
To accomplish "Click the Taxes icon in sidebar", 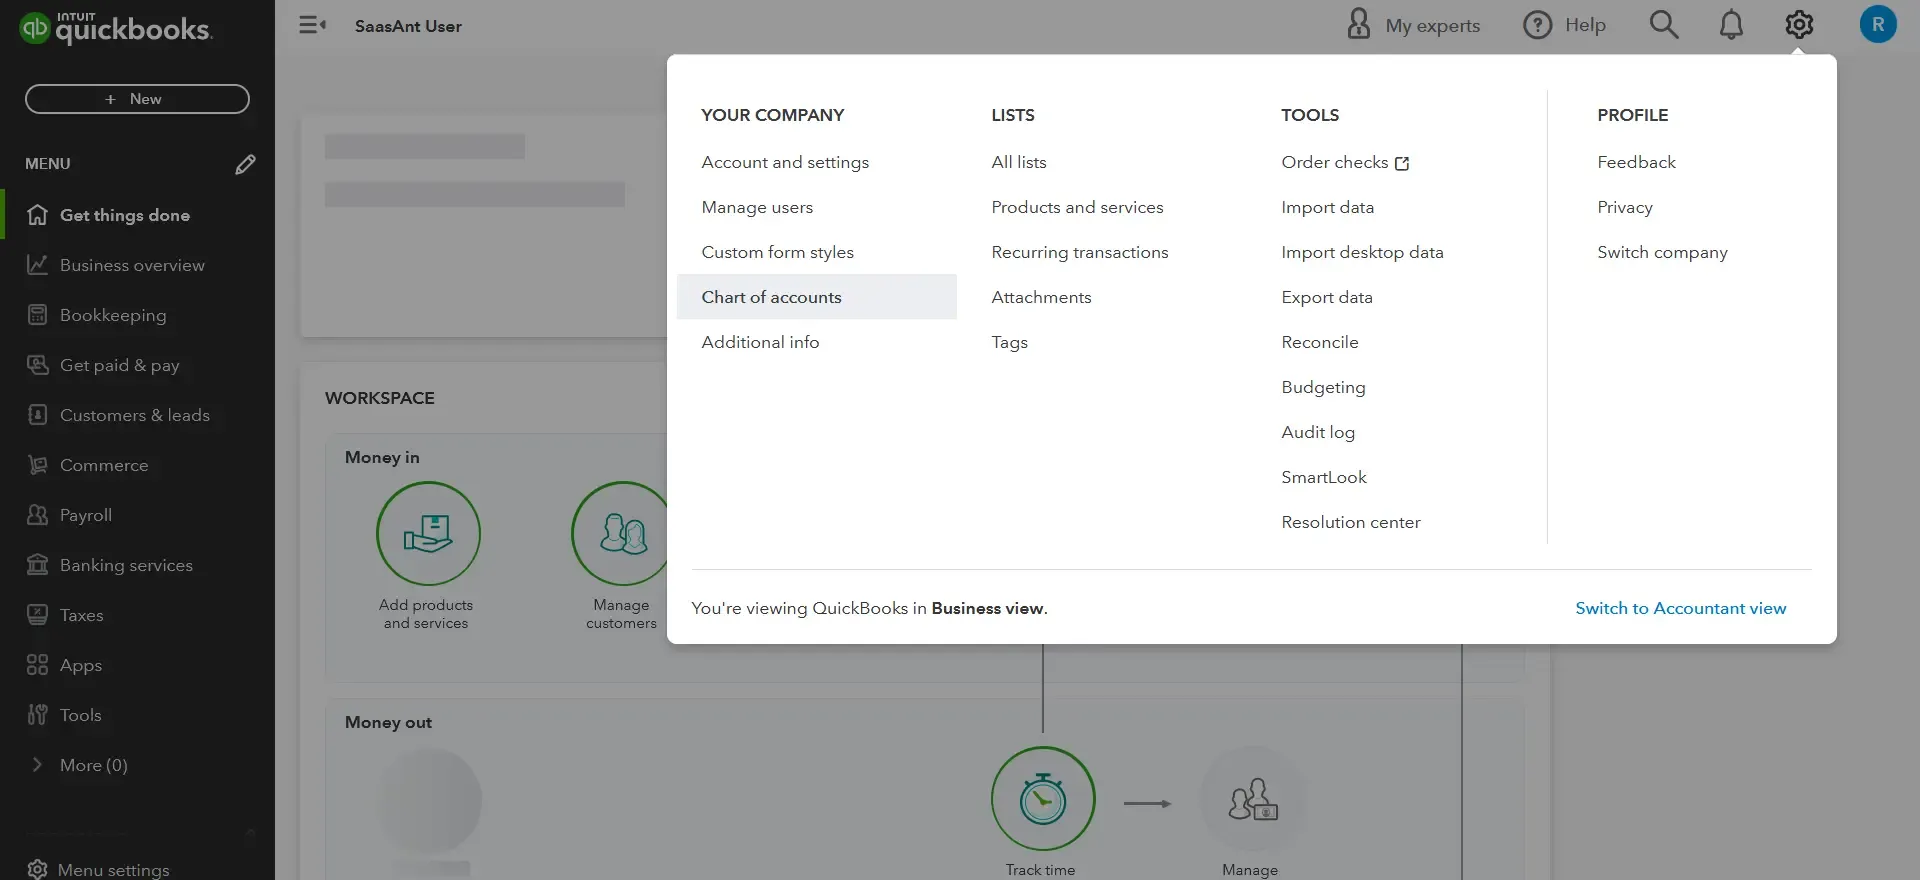I will (x=37, y=615).
